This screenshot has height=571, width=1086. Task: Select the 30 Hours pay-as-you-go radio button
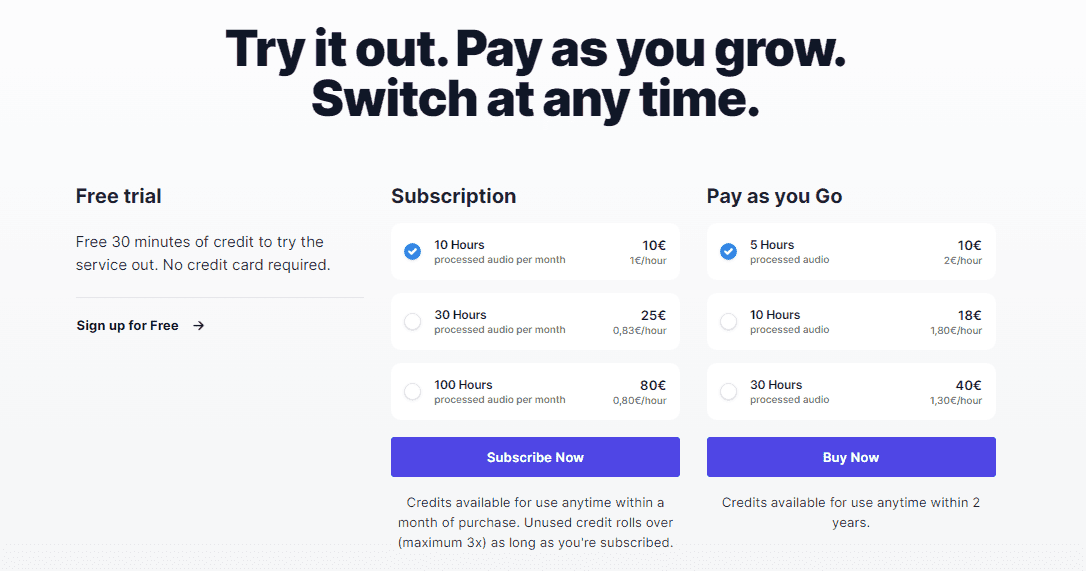tap(728, 391)
